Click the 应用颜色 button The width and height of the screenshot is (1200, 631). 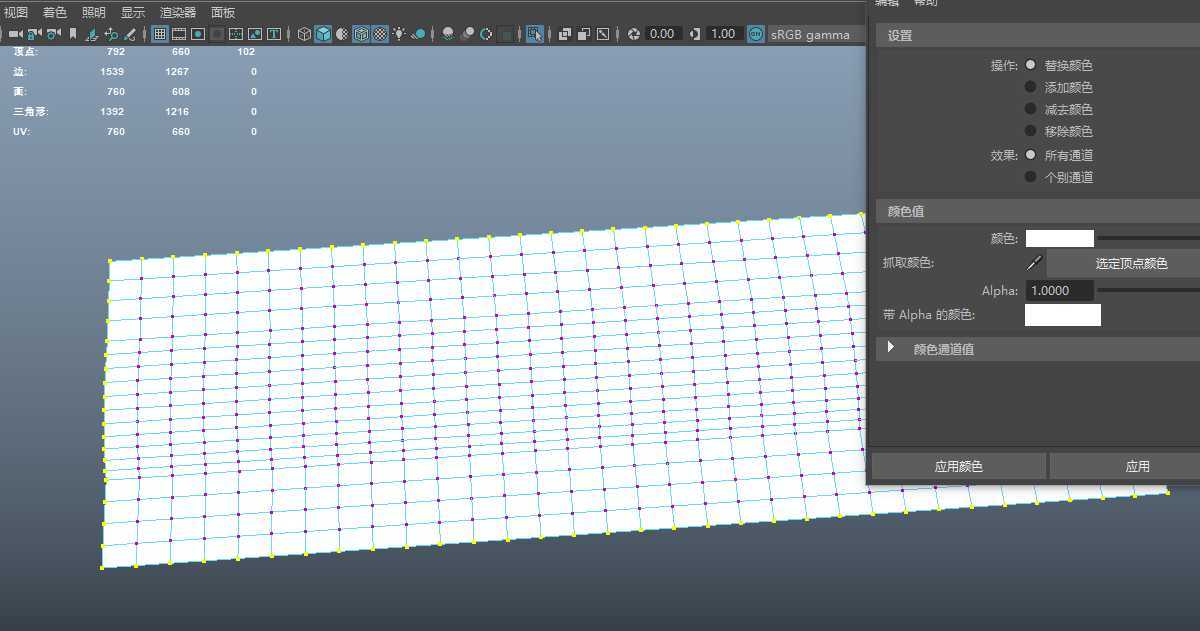tap(959, 466)
